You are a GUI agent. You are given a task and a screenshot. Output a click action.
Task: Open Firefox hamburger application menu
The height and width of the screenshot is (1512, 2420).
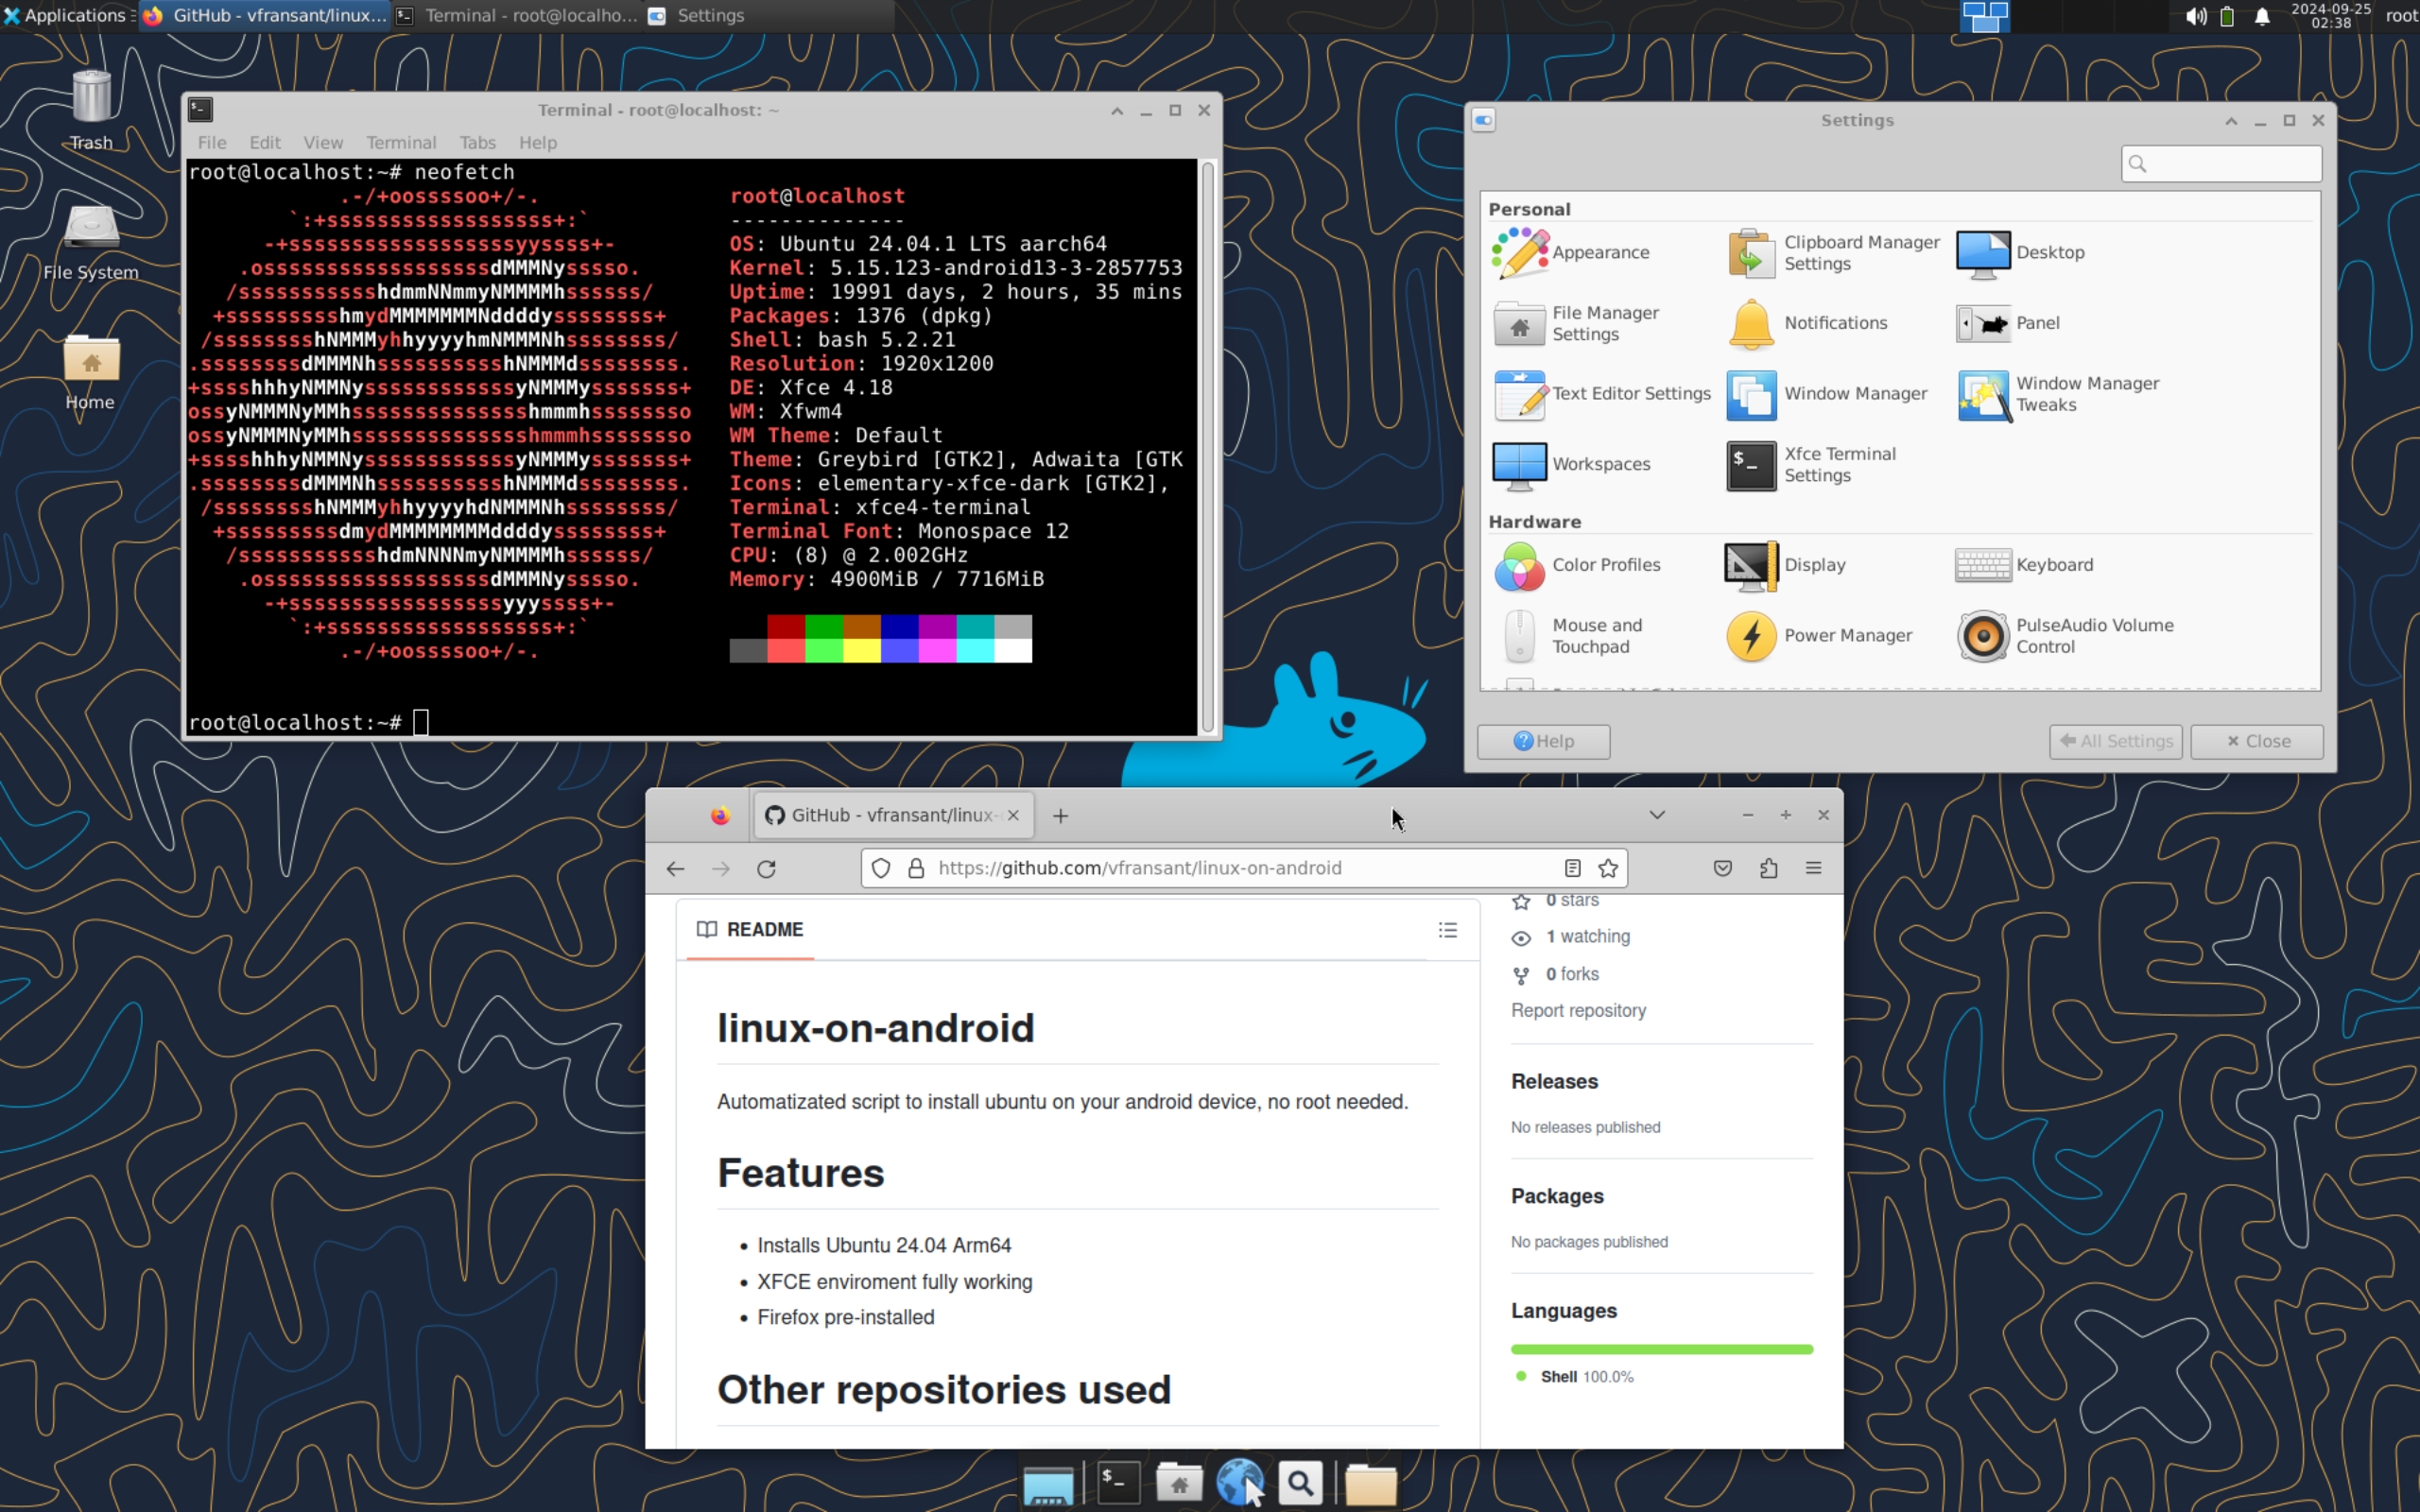[1813, 868]
